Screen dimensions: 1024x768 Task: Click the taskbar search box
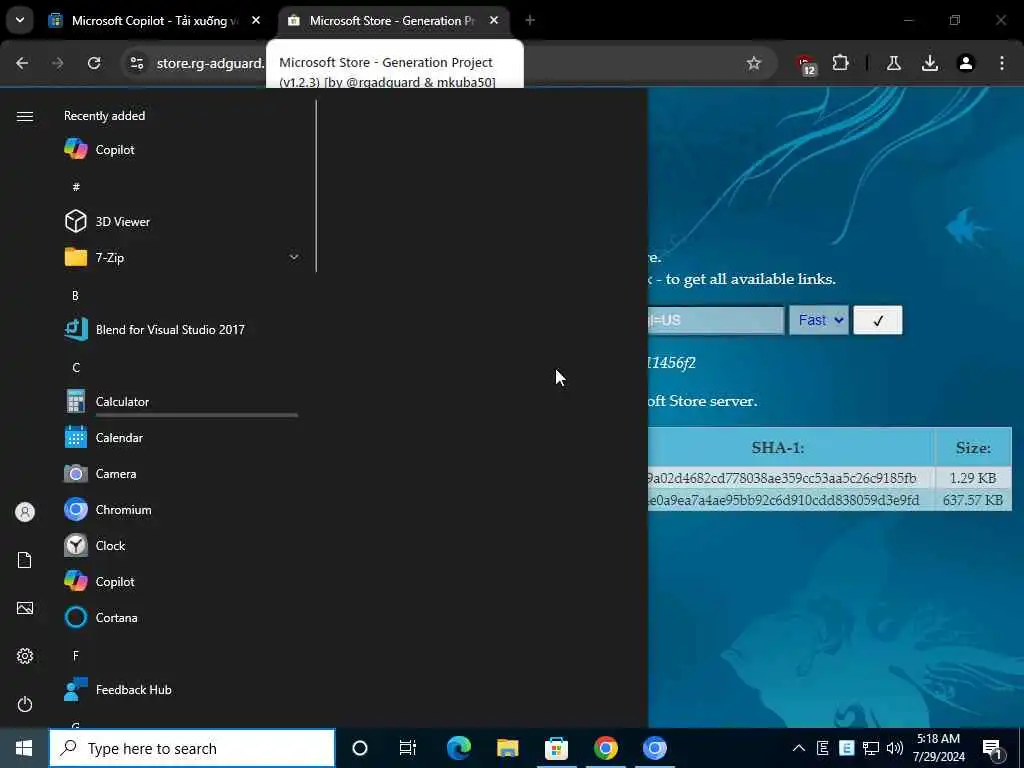192,748
